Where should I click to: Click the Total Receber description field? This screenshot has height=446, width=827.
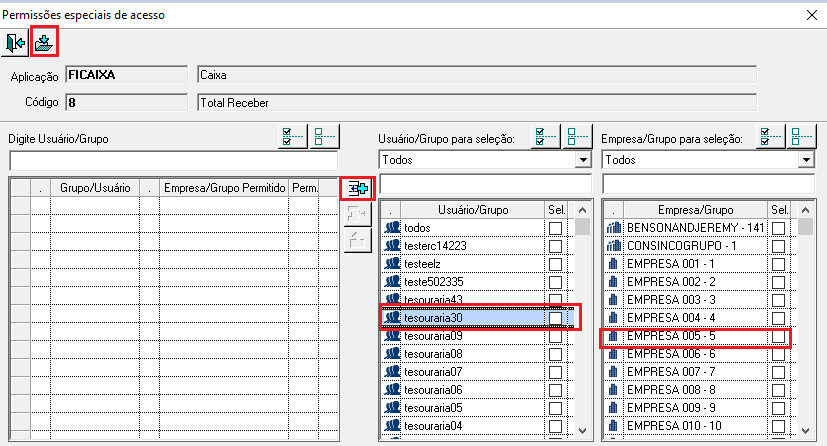click(477, 102)
